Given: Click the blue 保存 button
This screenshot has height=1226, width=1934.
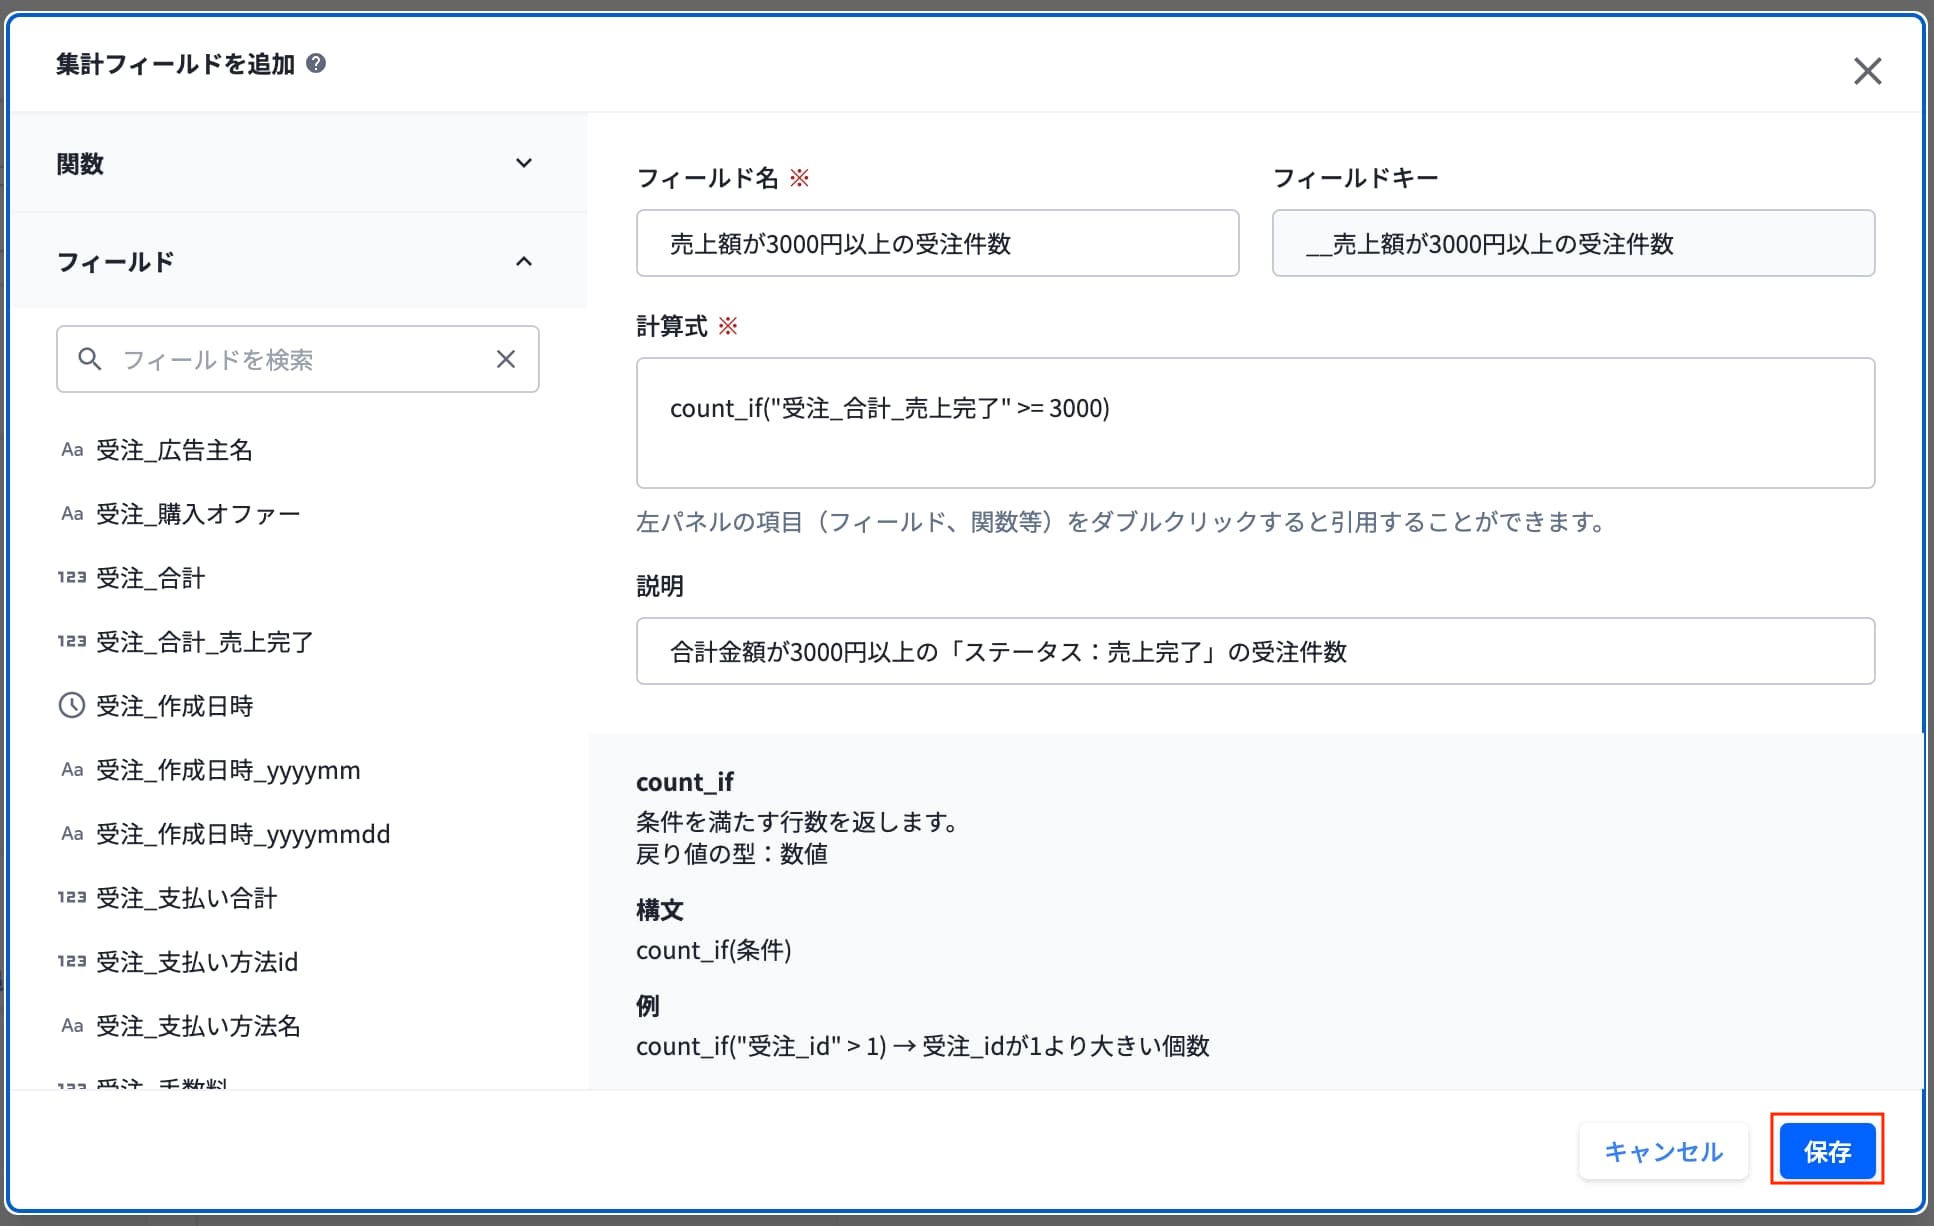Looking at the screenshot, I should pyautogui.click(x=1827, y=1152).
